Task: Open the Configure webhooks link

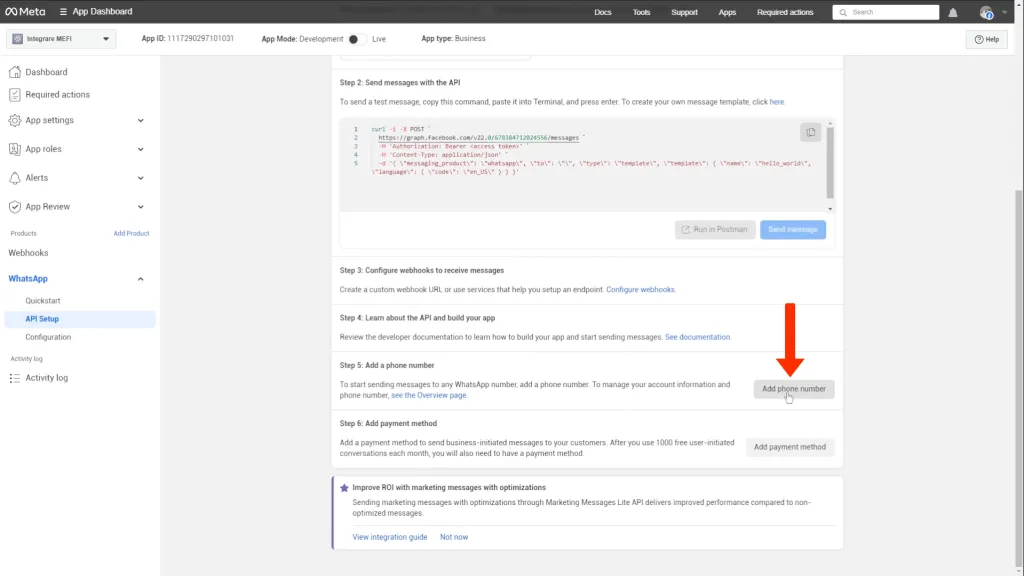Action: pyautogui.click(x=640, y=289)
